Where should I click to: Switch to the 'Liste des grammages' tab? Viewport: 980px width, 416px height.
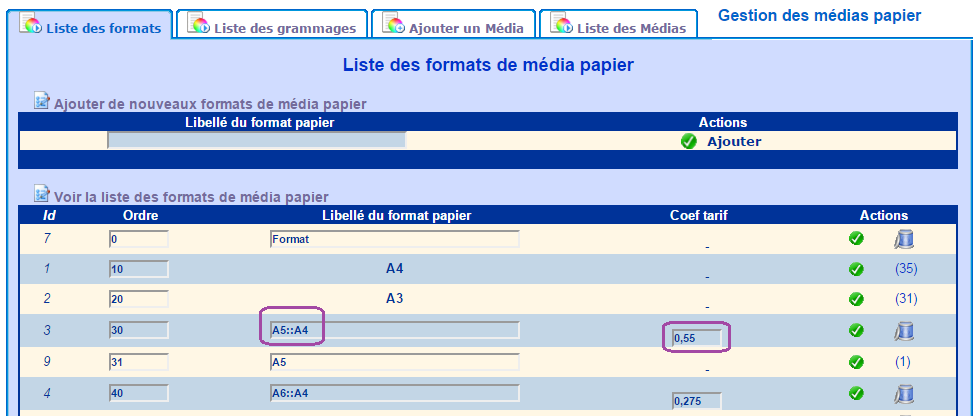[270, 27]
